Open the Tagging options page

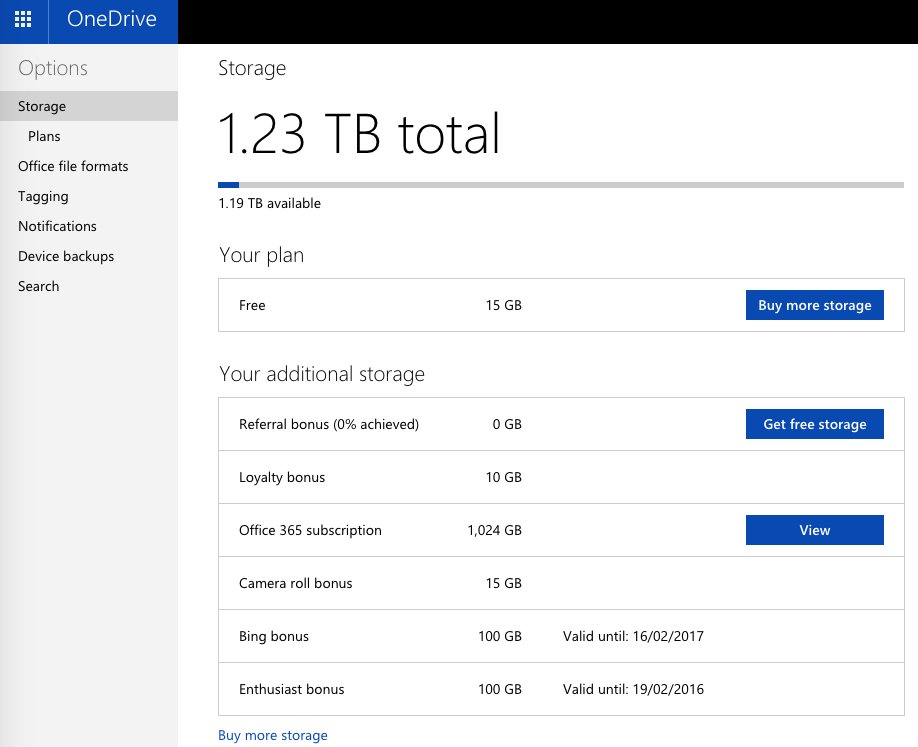coord(43,197)
